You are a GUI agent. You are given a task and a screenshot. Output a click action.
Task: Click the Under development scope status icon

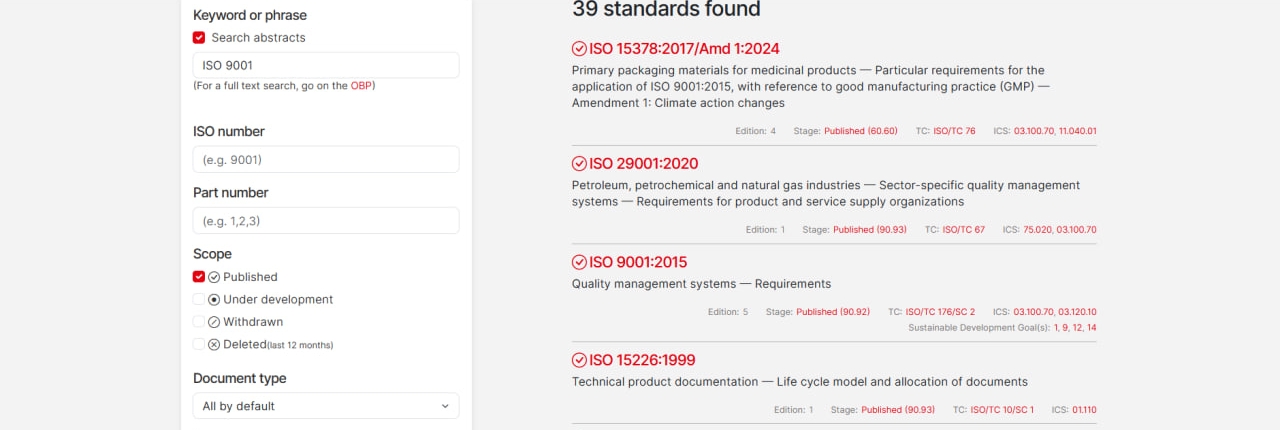tap(214, 300)
